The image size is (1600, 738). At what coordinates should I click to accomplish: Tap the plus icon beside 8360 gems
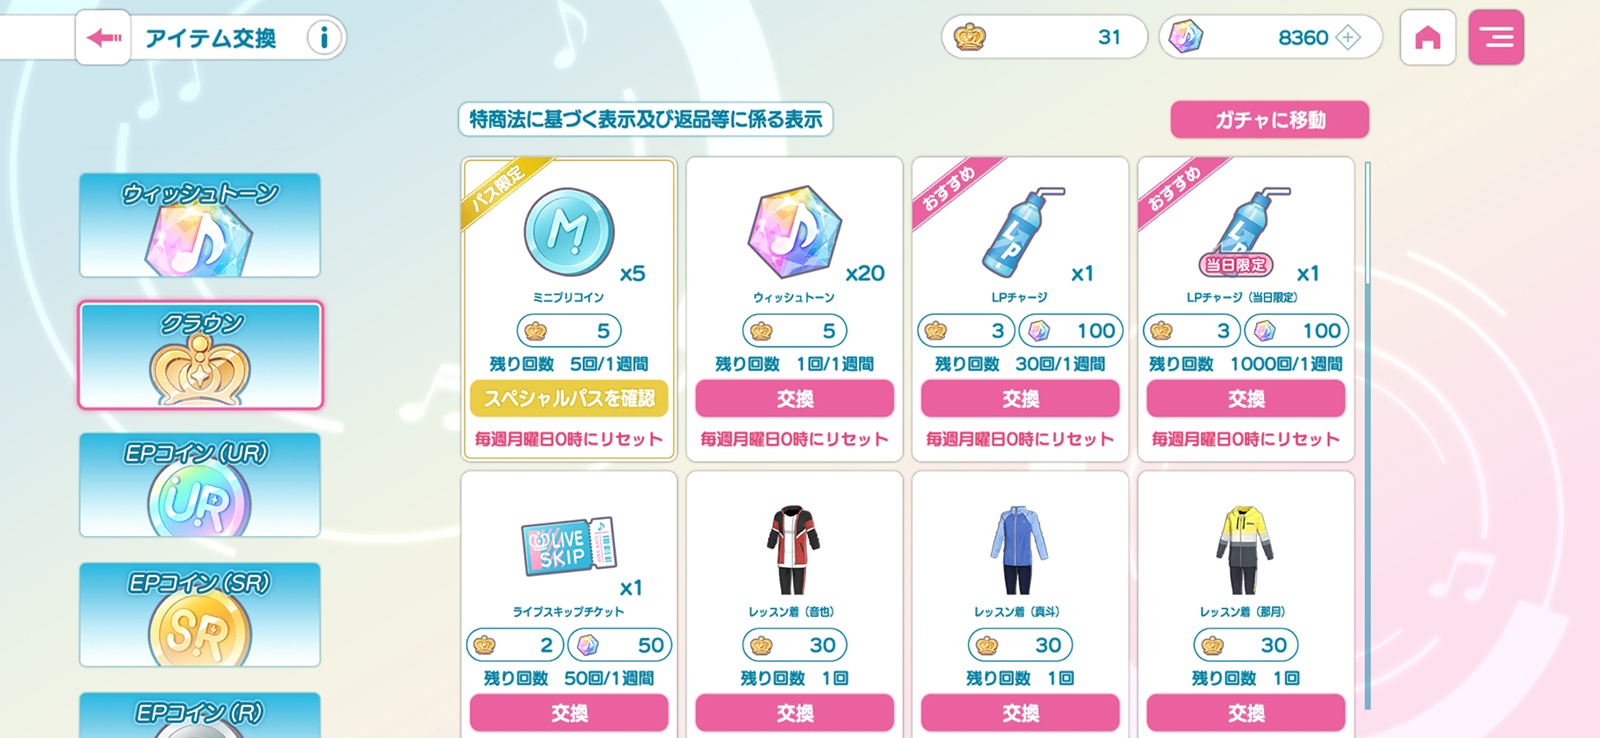[x=1348, y=38]
